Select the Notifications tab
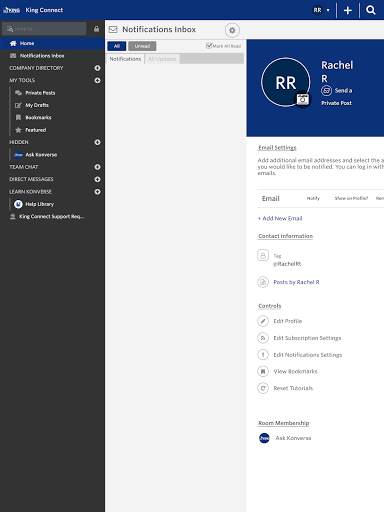This screenshot has width=384, height=512. click(125, 59)
